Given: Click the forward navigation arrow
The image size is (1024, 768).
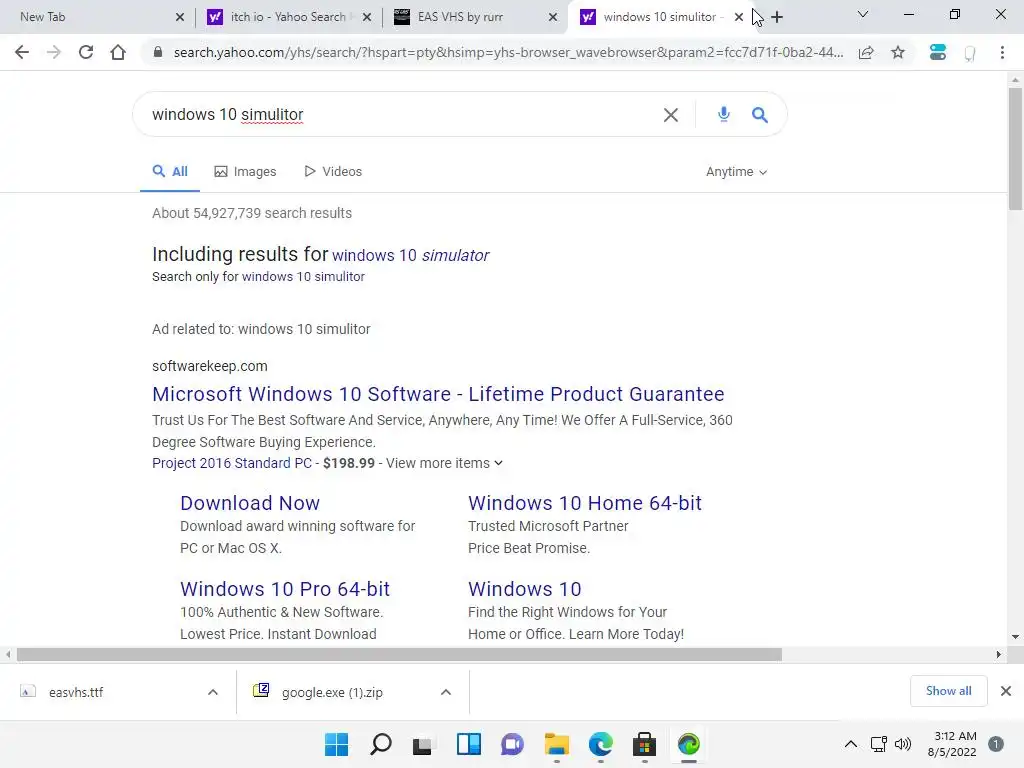Looking at the screenshot, I should 54,52.
